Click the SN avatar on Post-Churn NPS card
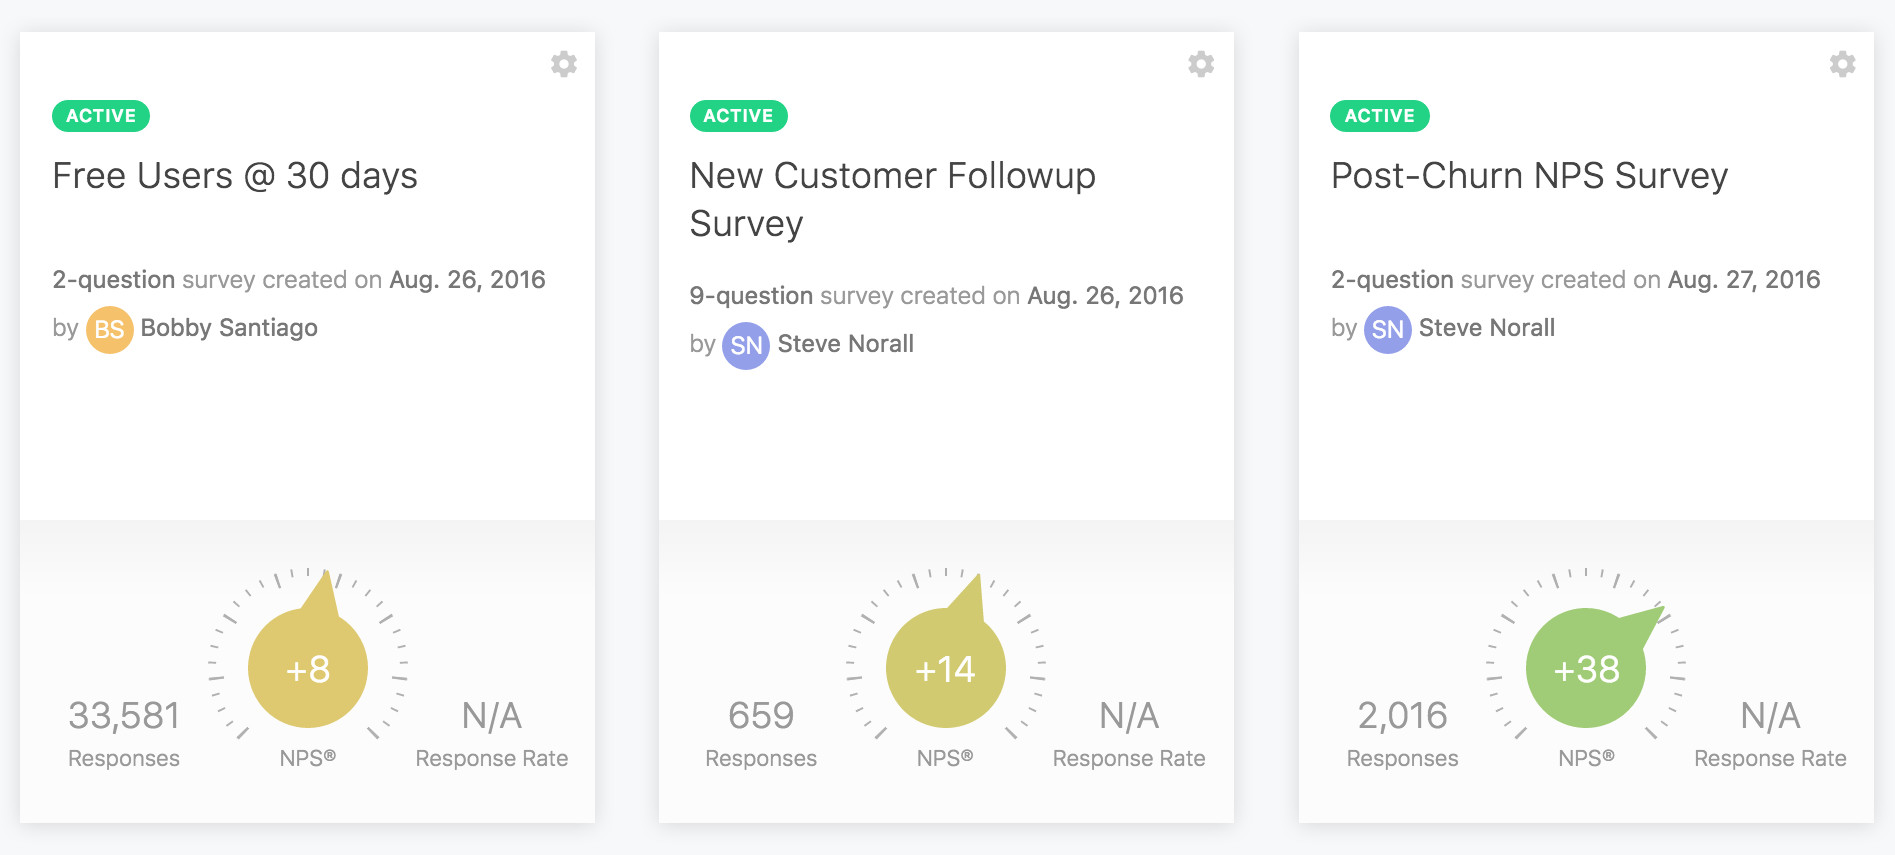 (1387, 329)
